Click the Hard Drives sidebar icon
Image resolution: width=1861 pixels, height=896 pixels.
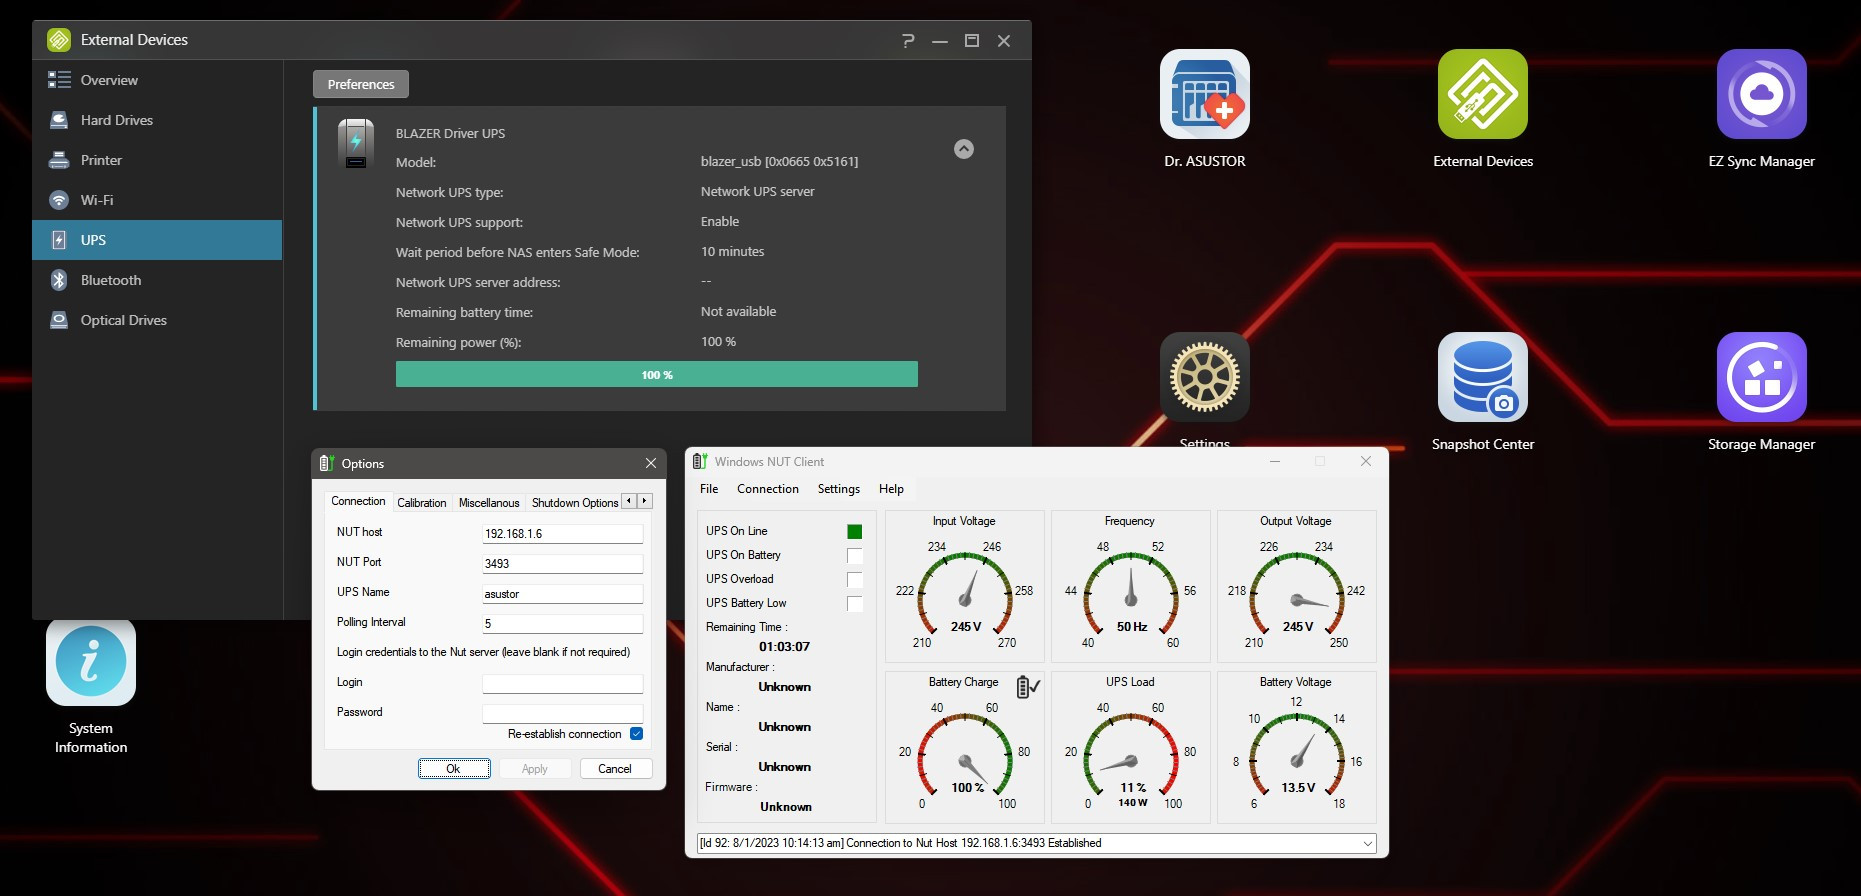click(59, 120)
